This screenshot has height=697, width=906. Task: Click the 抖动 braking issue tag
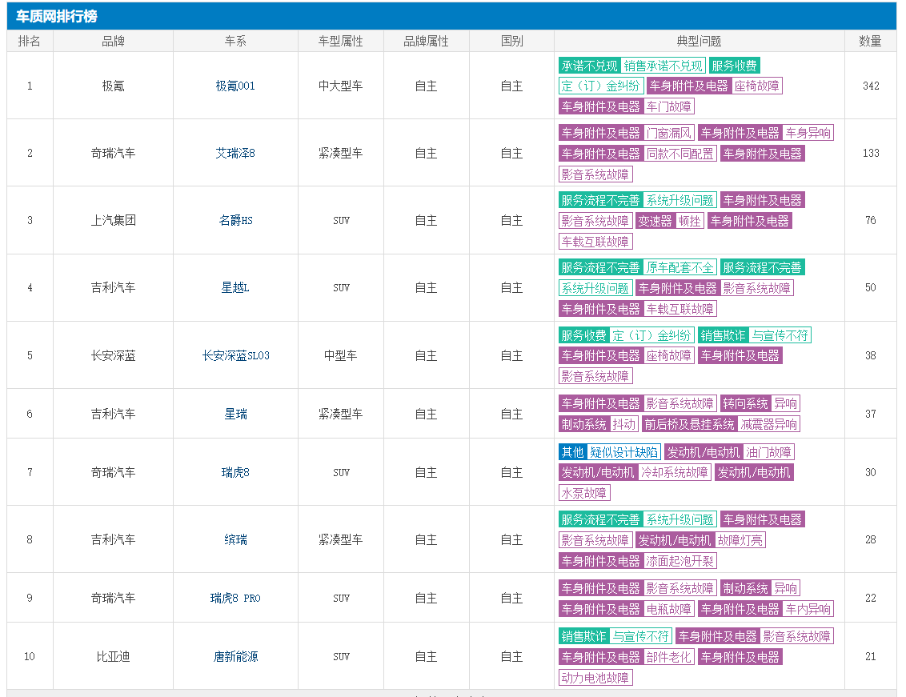(x=623, y=424)
